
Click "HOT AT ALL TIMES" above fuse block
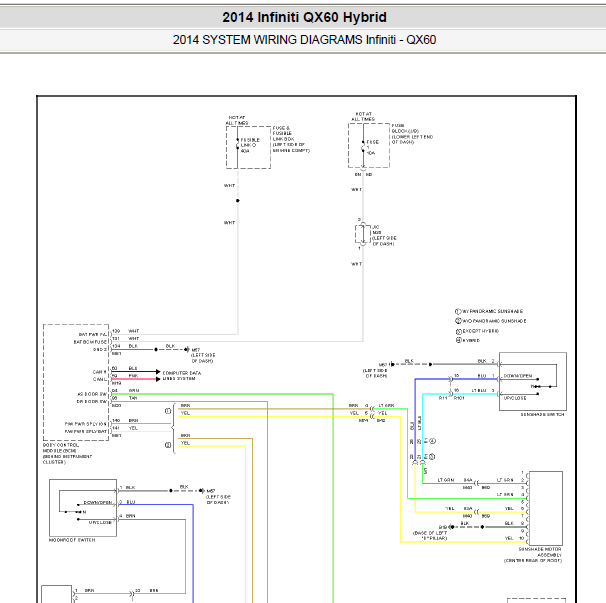(363, 116)
